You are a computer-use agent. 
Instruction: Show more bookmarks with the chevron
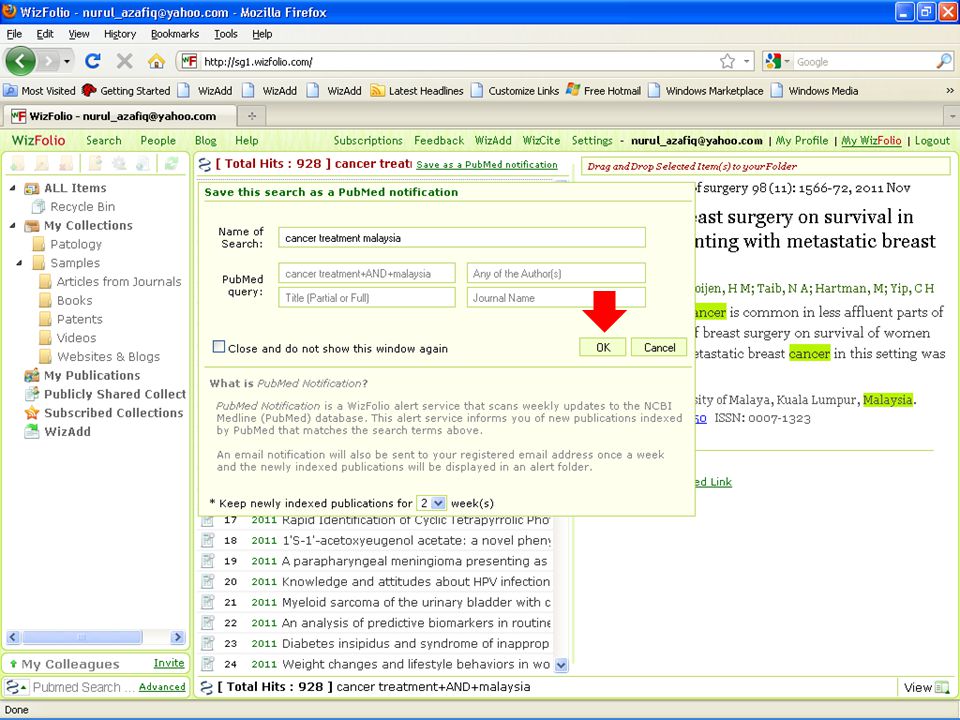950,91
